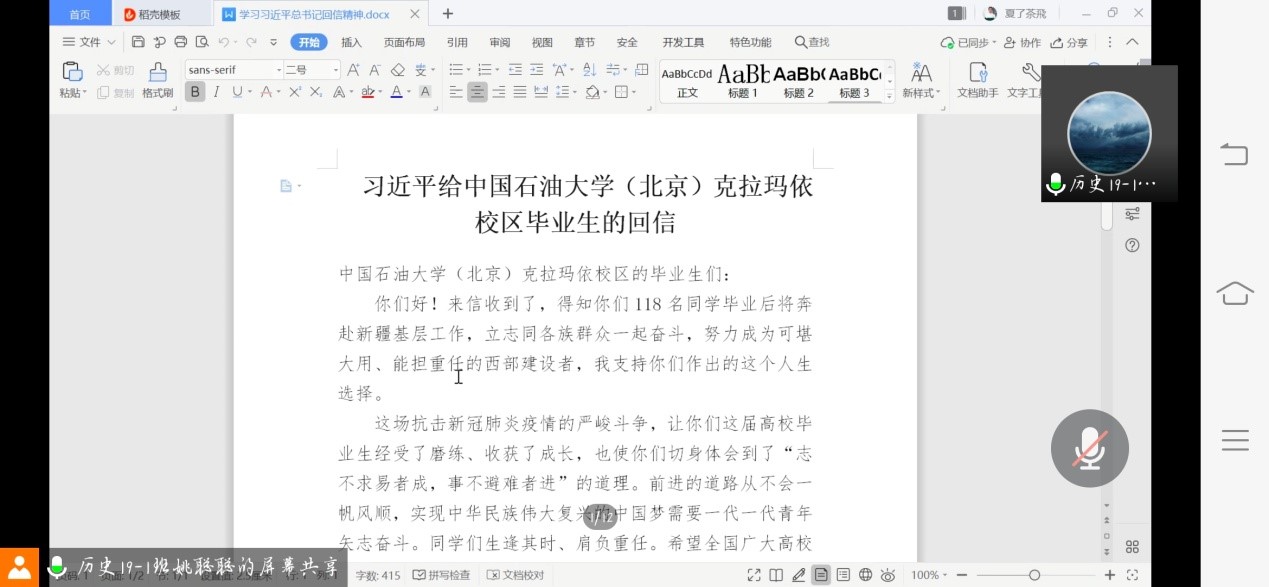Image resolution: width=1269 pixels, height=587 pixels.
Task: Click Android home navigation button
Action: pyautogui.click(x=1235, y=293)
